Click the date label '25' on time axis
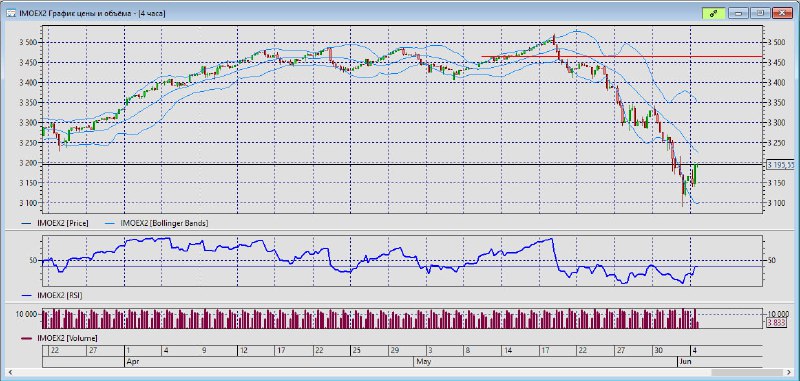This screenshot has height=381, width=800. click(356, 350)
